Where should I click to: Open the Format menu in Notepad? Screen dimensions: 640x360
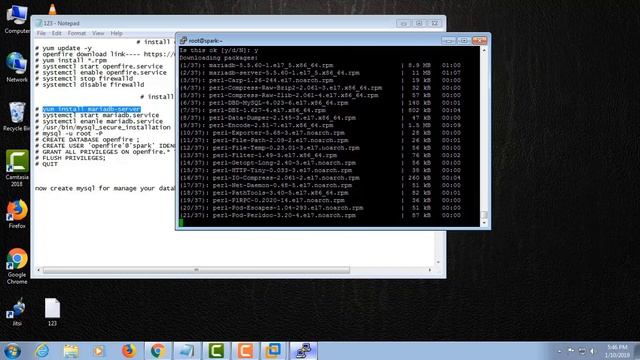click(x=77, y=33)
